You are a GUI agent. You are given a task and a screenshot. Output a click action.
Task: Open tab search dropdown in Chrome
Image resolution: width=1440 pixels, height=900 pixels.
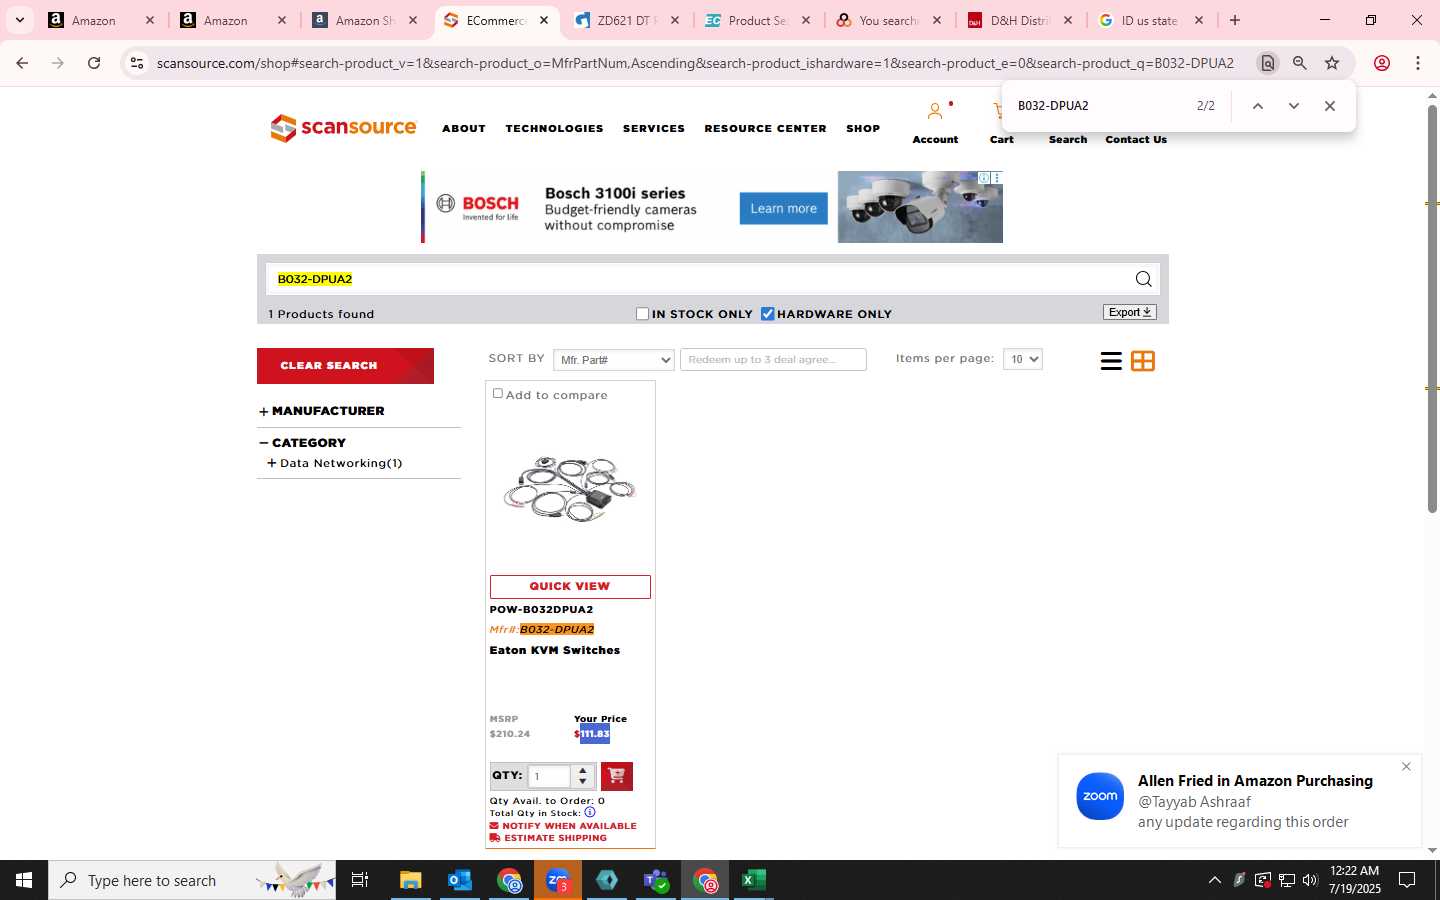pos(19,20)
